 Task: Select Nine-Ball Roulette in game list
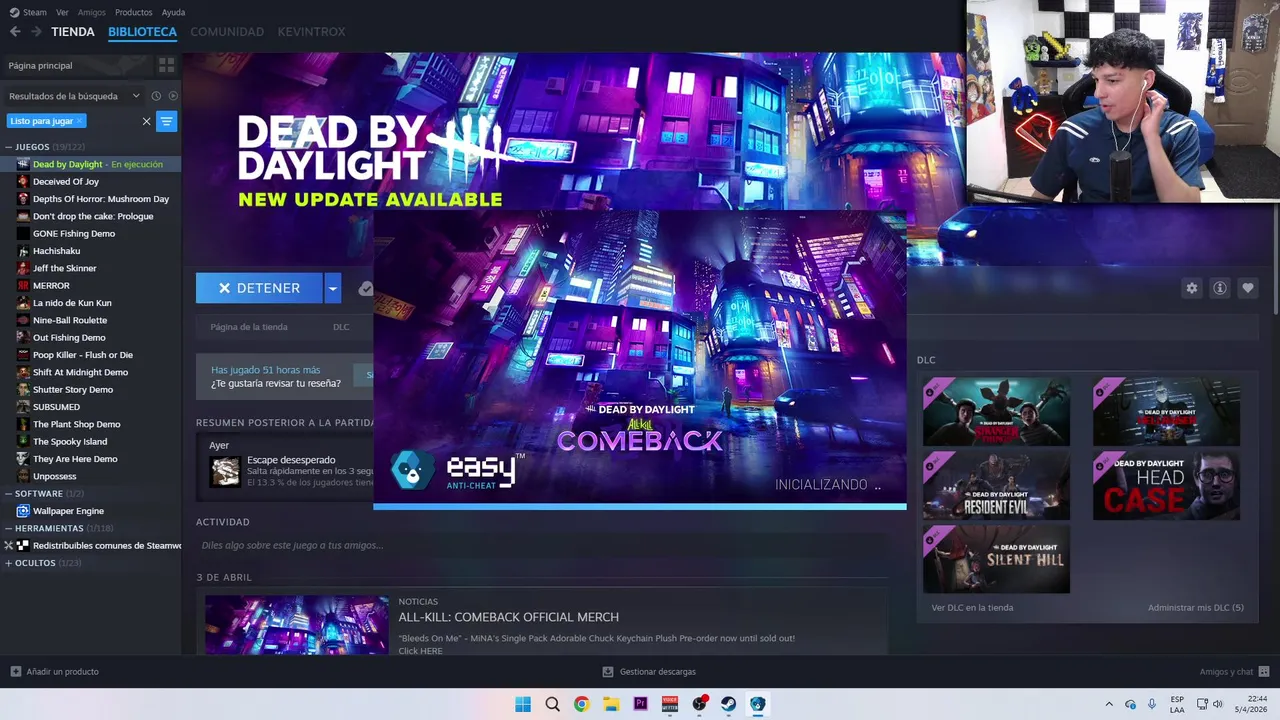70,320
